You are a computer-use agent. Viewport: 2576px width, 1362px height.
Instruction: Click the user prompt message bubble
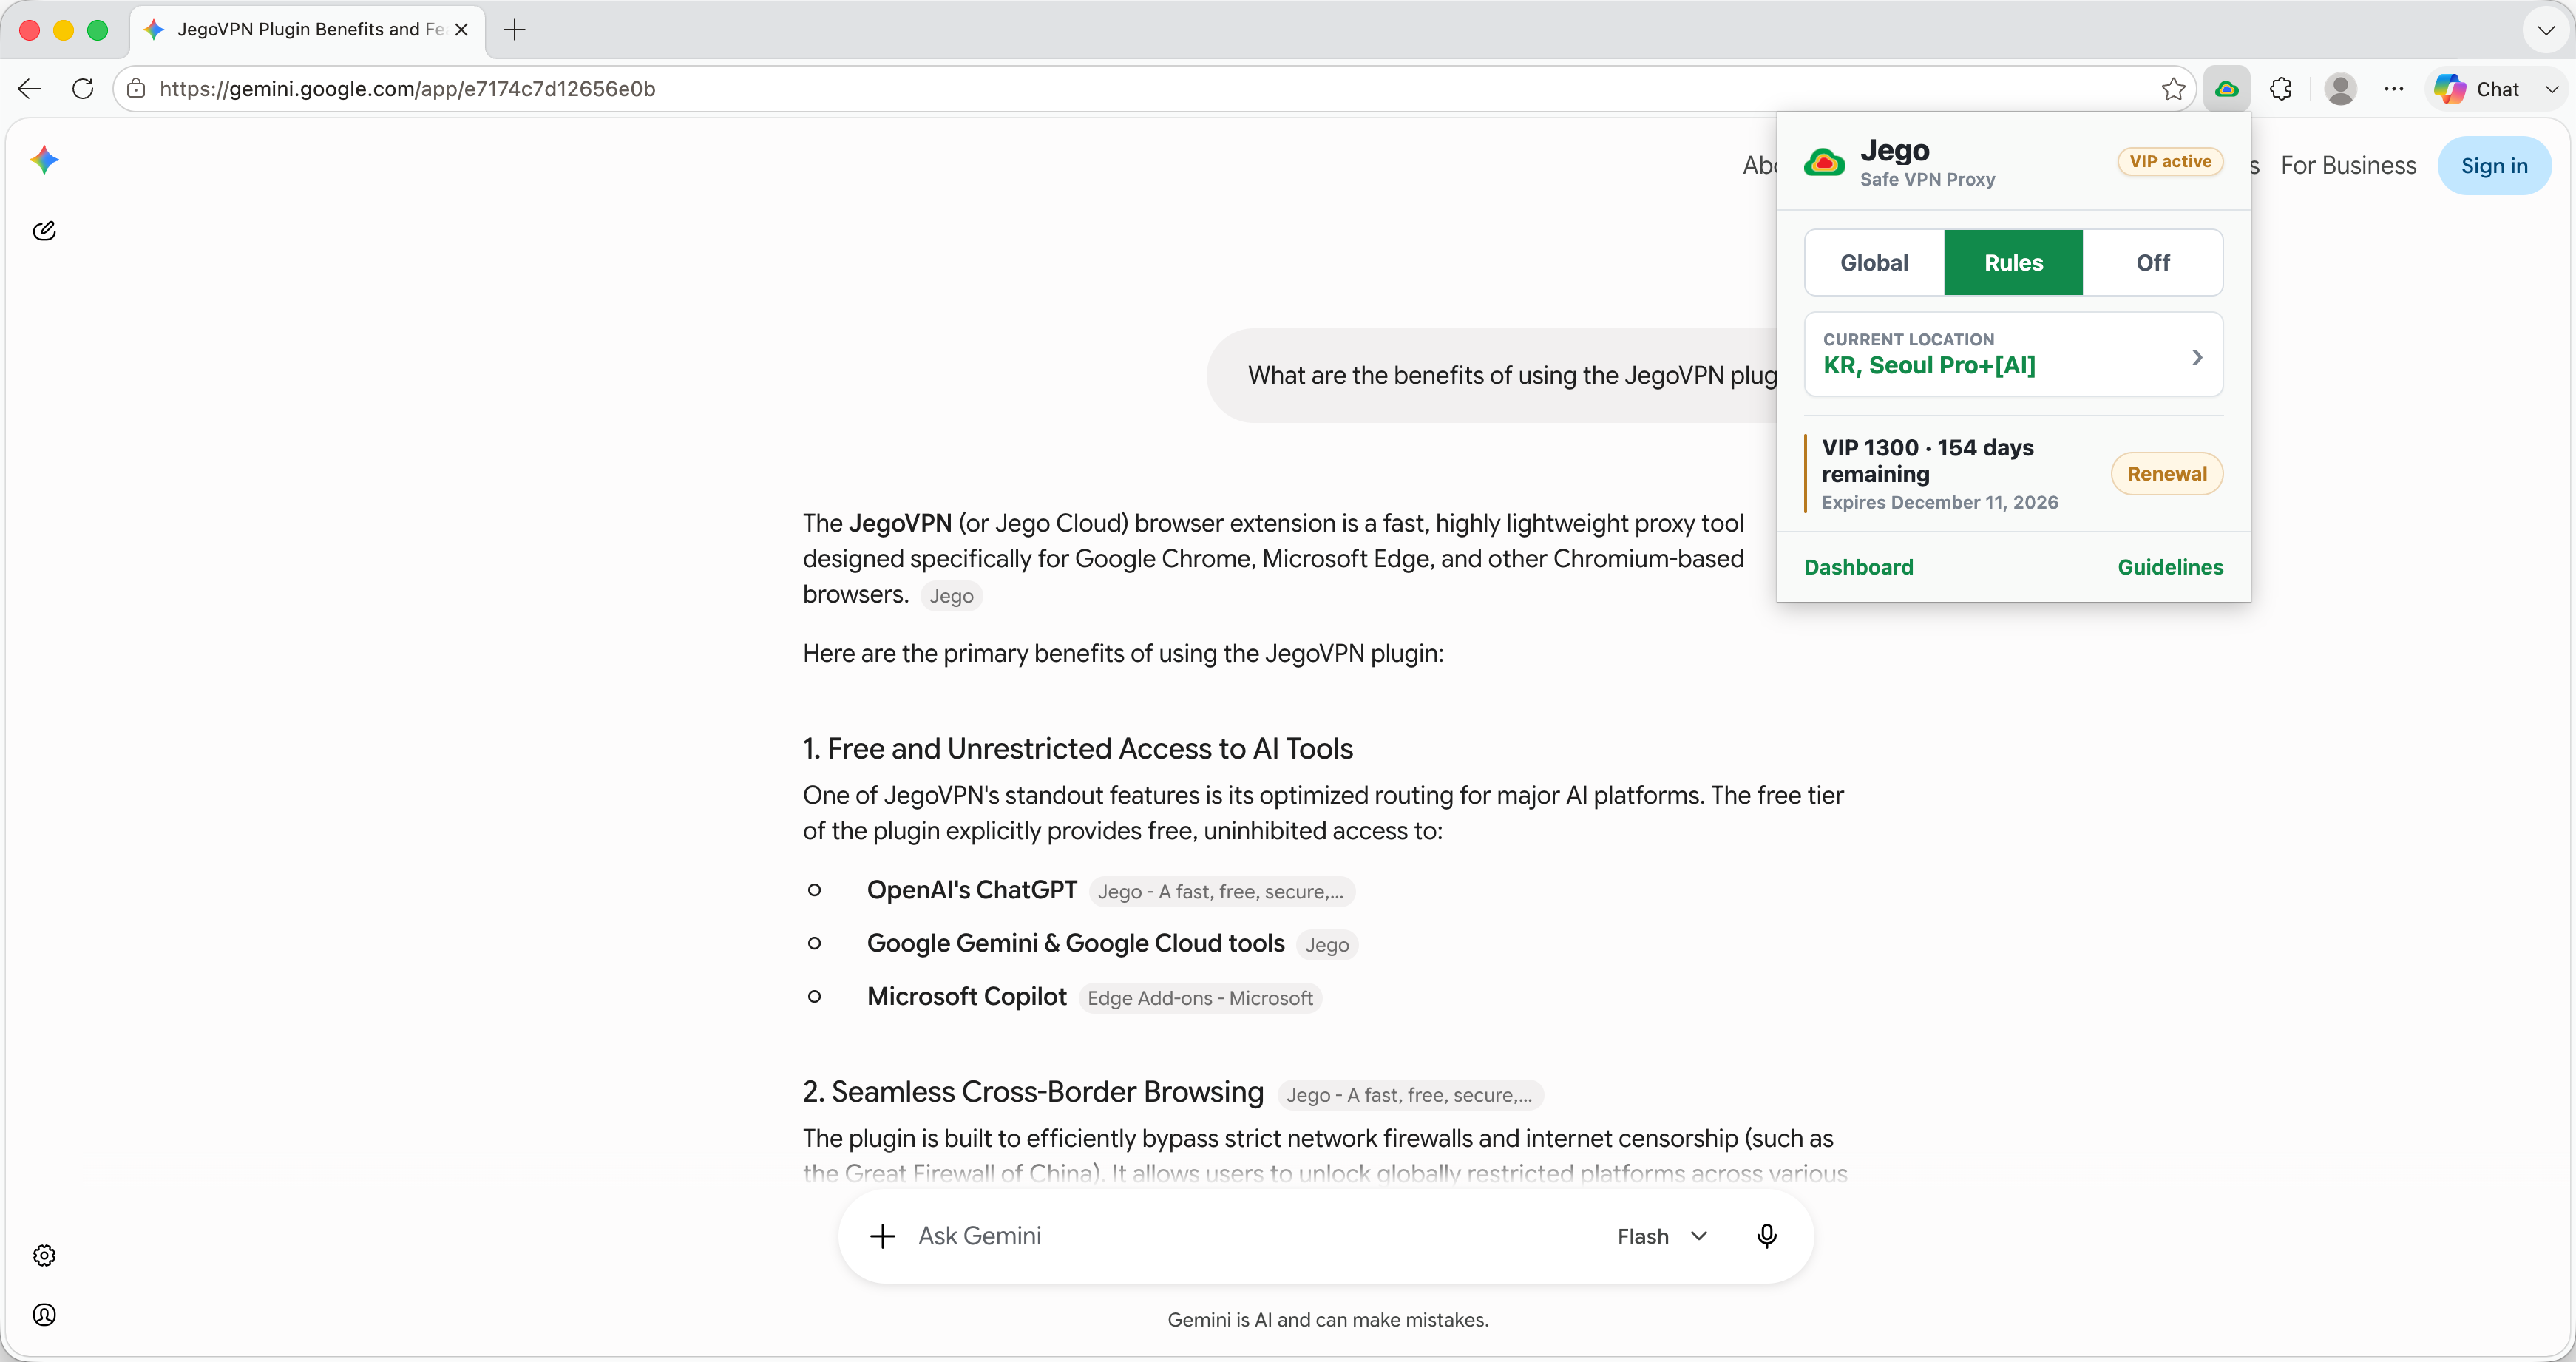1492,375
